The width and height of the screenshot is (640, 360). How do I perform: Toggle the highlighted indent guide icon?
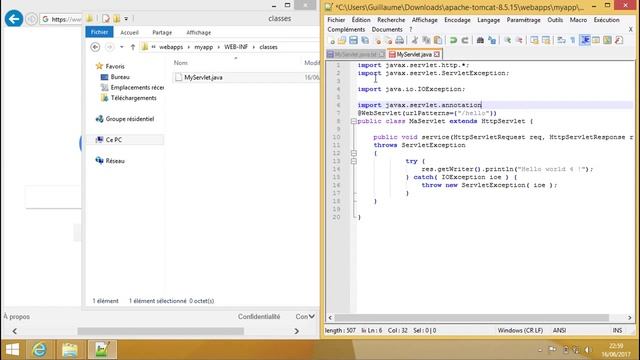585,40
